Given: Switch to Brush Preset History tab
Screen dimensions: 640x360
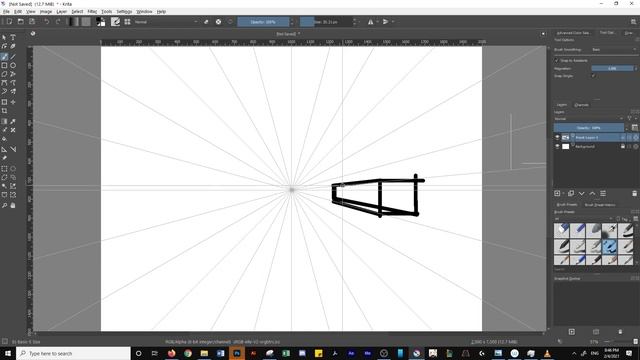Looking at the screenshot, I should pos(600,204).
